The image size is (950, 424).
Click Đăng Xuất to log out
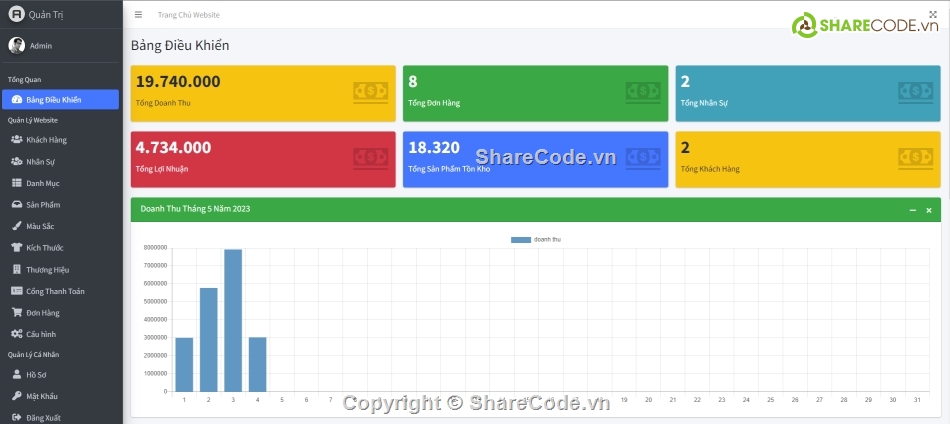[x=60, y=418]
